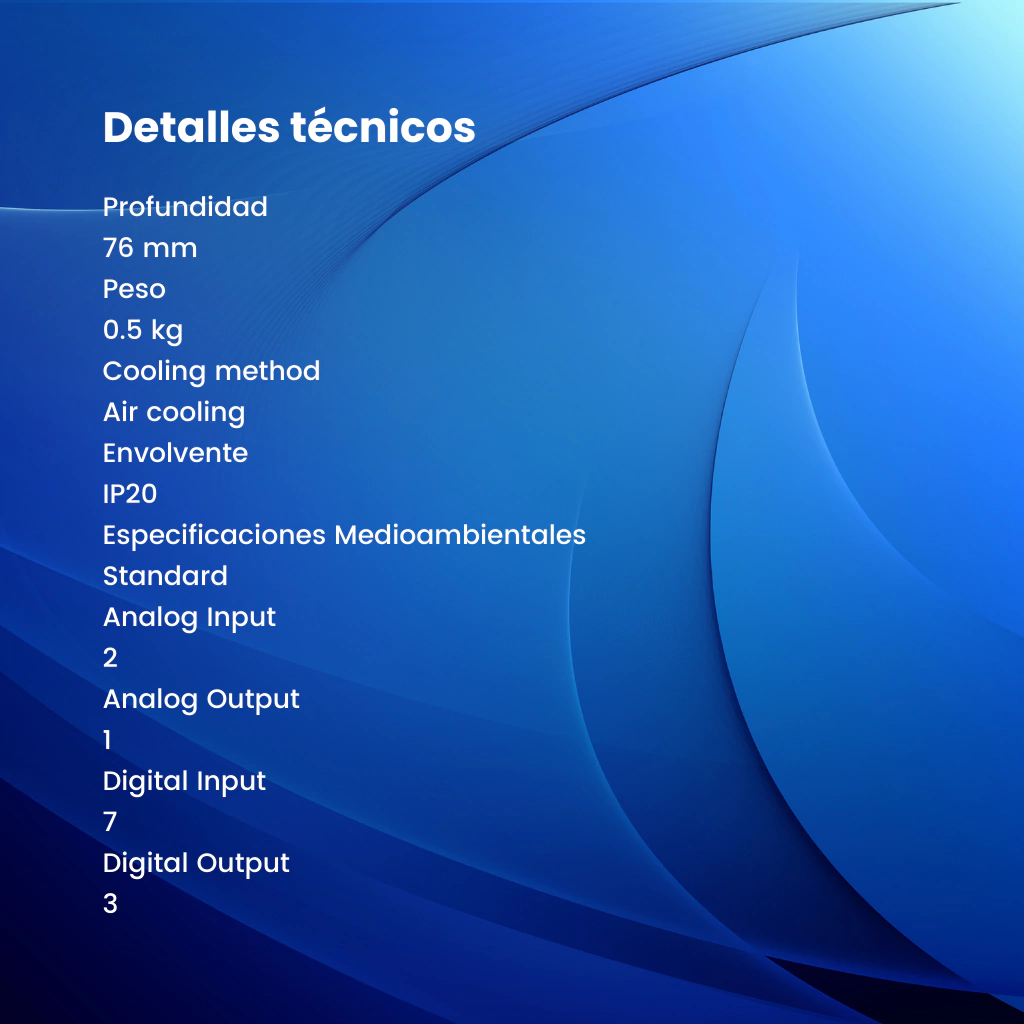Image resolution: width=1024 pixels, height=1024 pixels.
Task: Select the Digital Input label
Action: pyautogui.click(x=184, y=781)
